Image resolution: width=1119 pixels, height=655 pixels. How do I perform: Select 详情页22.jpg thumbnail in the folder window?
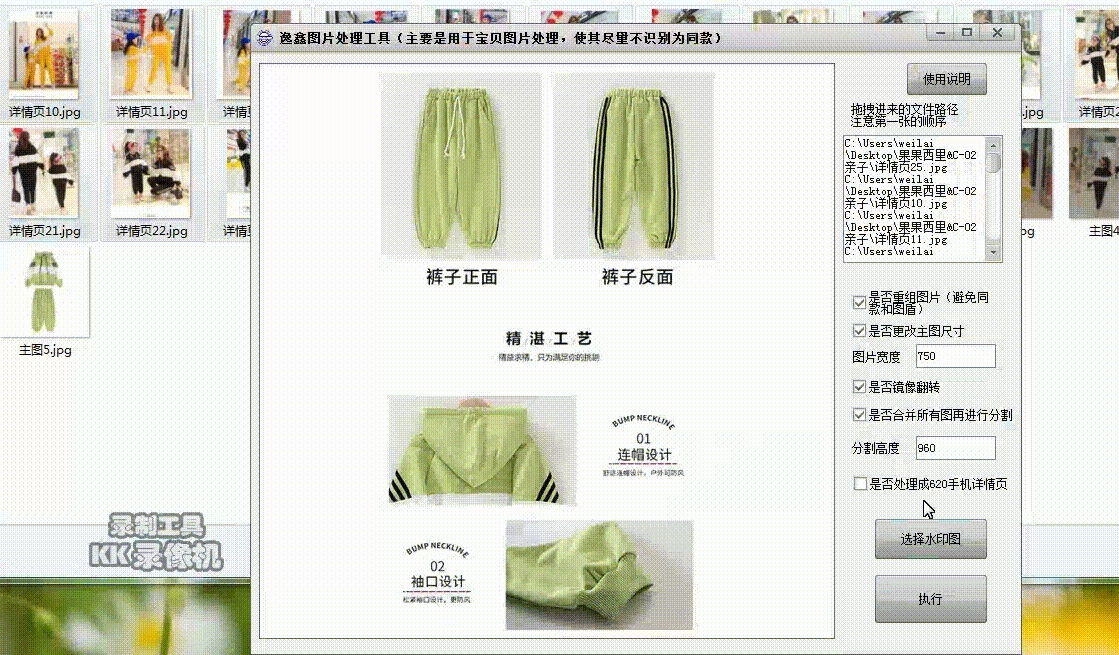[x=151, y=173]
